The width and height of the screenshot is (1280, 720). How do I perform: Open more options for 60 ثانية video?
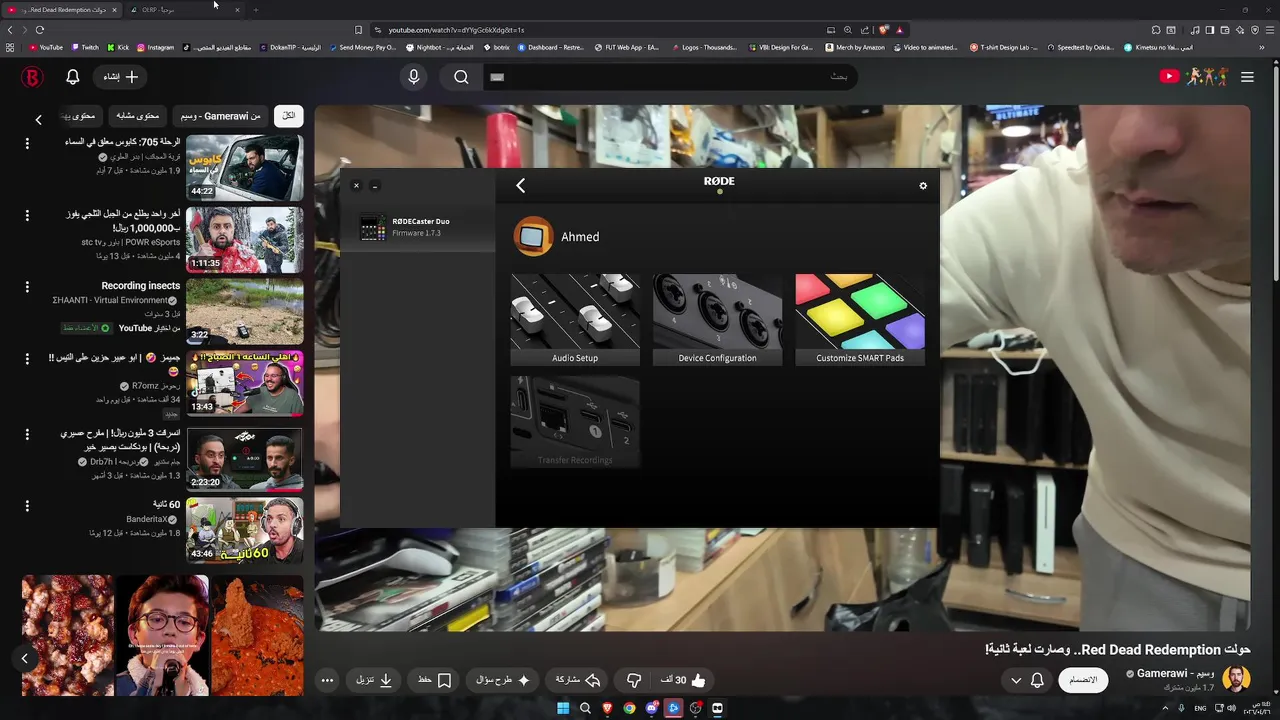tap(27, 506)
